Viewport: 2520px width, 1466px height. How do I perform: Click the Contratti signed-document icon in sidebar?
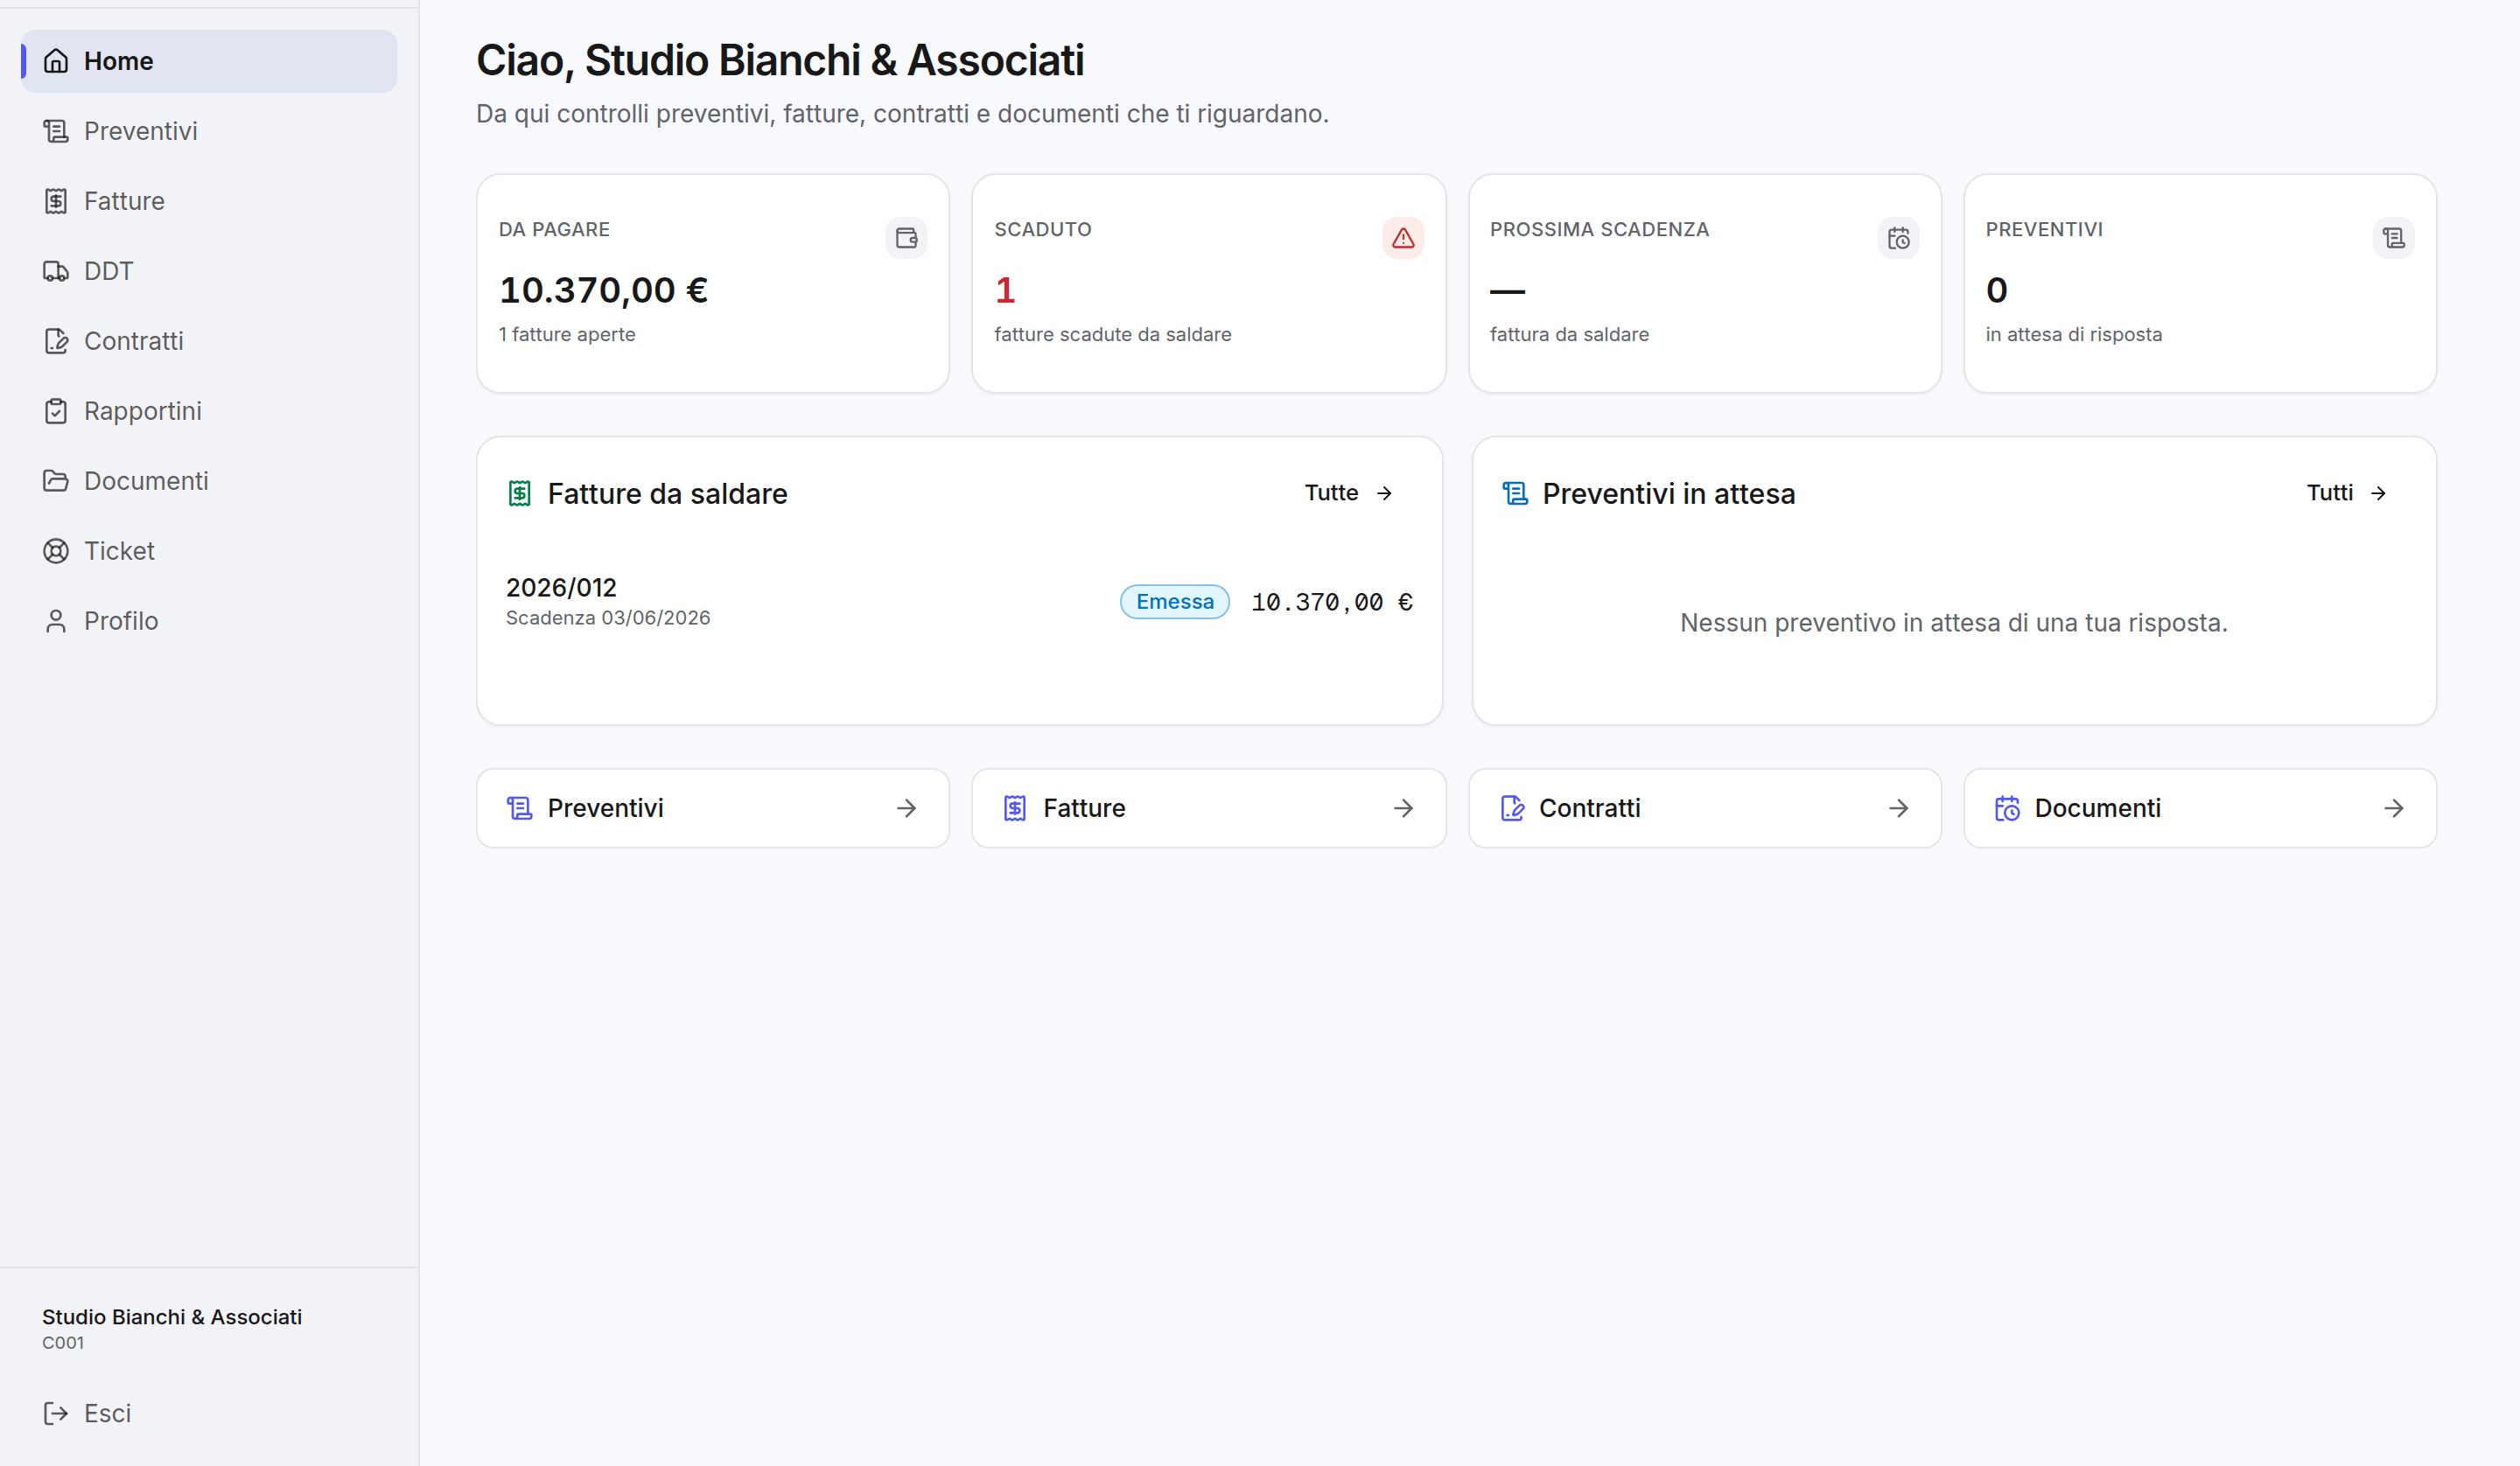click(x=56, y=341)
